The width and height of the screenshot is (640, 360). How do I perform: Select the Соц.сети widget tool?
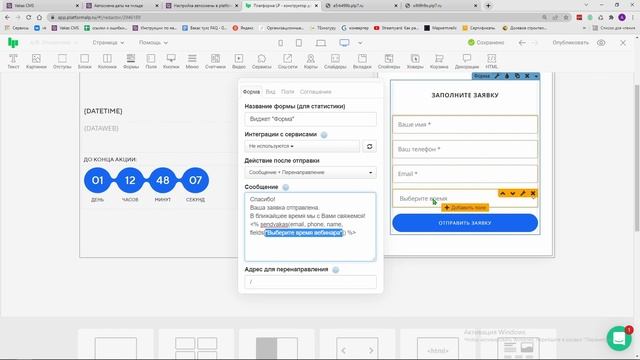pyautogui.click(x=287, y=61)
